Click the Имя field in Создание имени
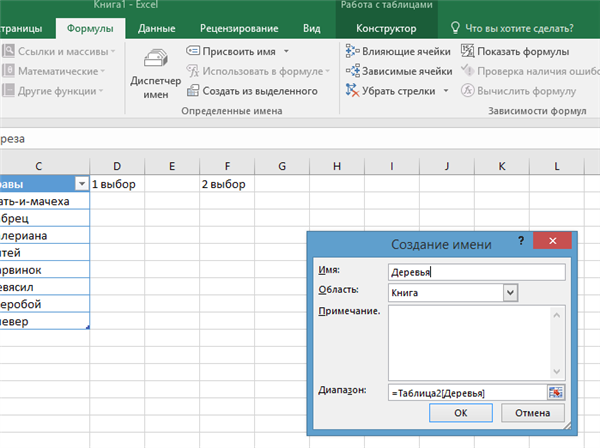Screen dimensions: 600x448 476,272
